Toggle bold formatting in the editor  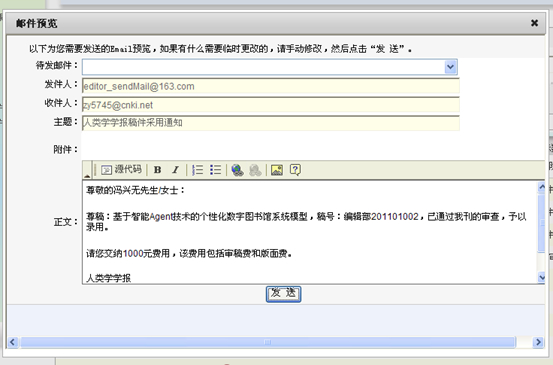158,170
